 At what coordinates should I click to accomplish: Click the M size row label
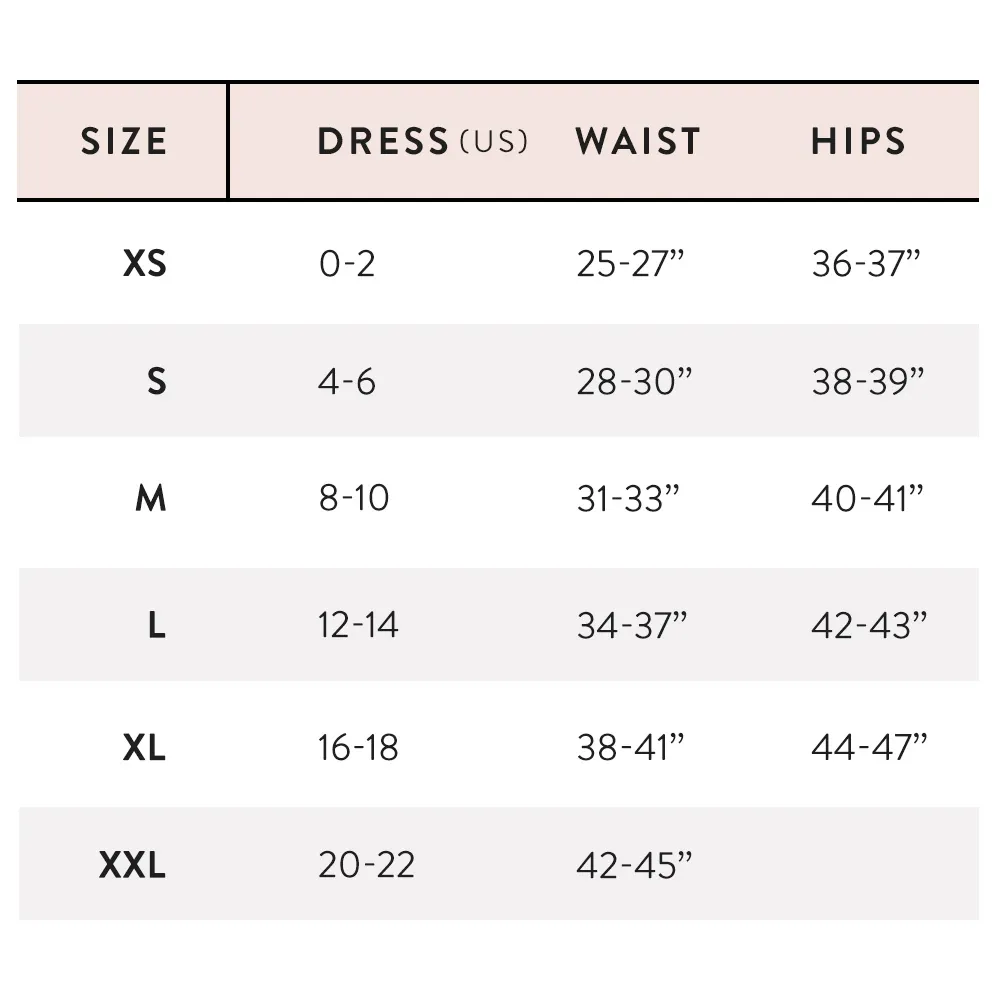pyautogui.click(x=151, y=498)
